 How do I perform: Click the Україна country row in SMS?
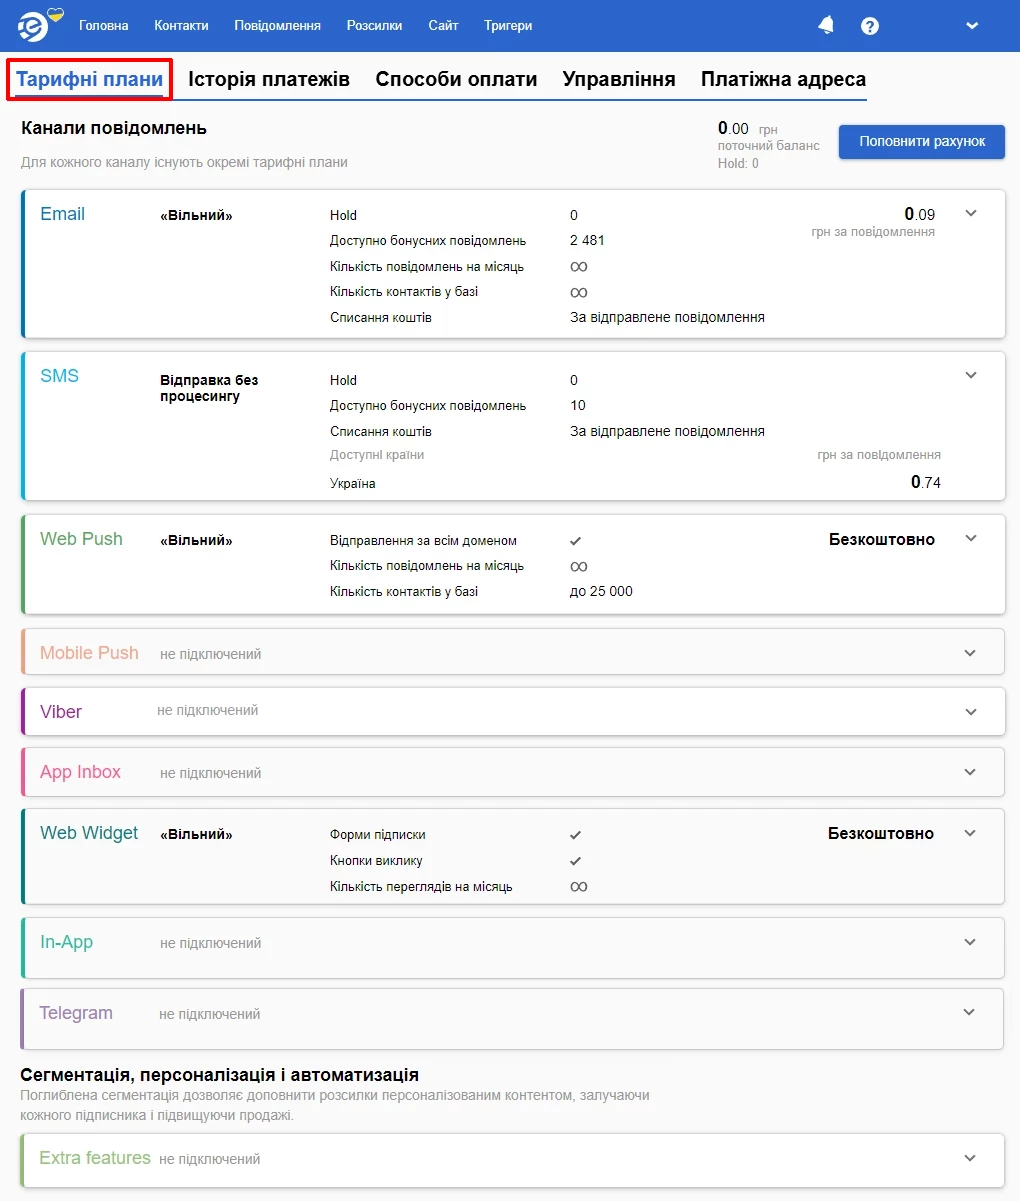[x=353, y=483]
